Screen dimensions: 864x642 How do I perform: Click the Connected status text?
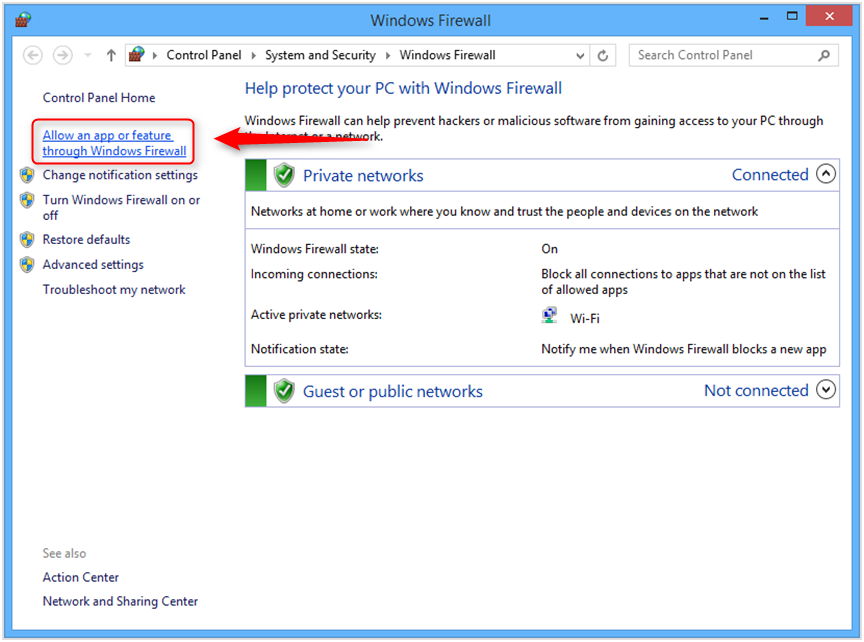(770, 175)
